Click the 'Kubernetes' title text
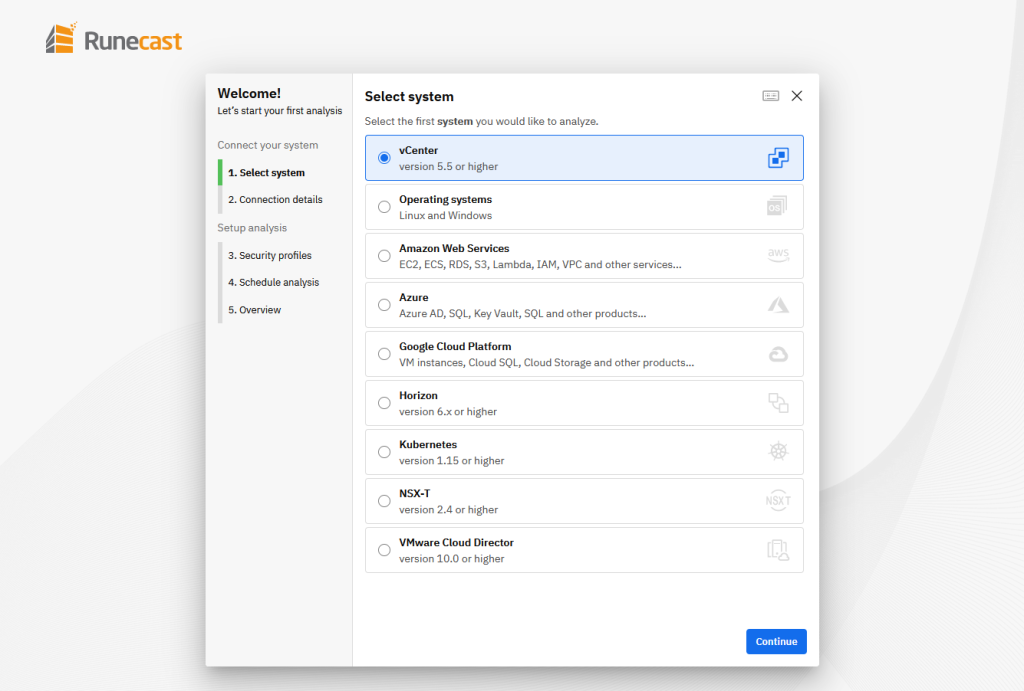The image size is (1024, 691). (428, 444)
